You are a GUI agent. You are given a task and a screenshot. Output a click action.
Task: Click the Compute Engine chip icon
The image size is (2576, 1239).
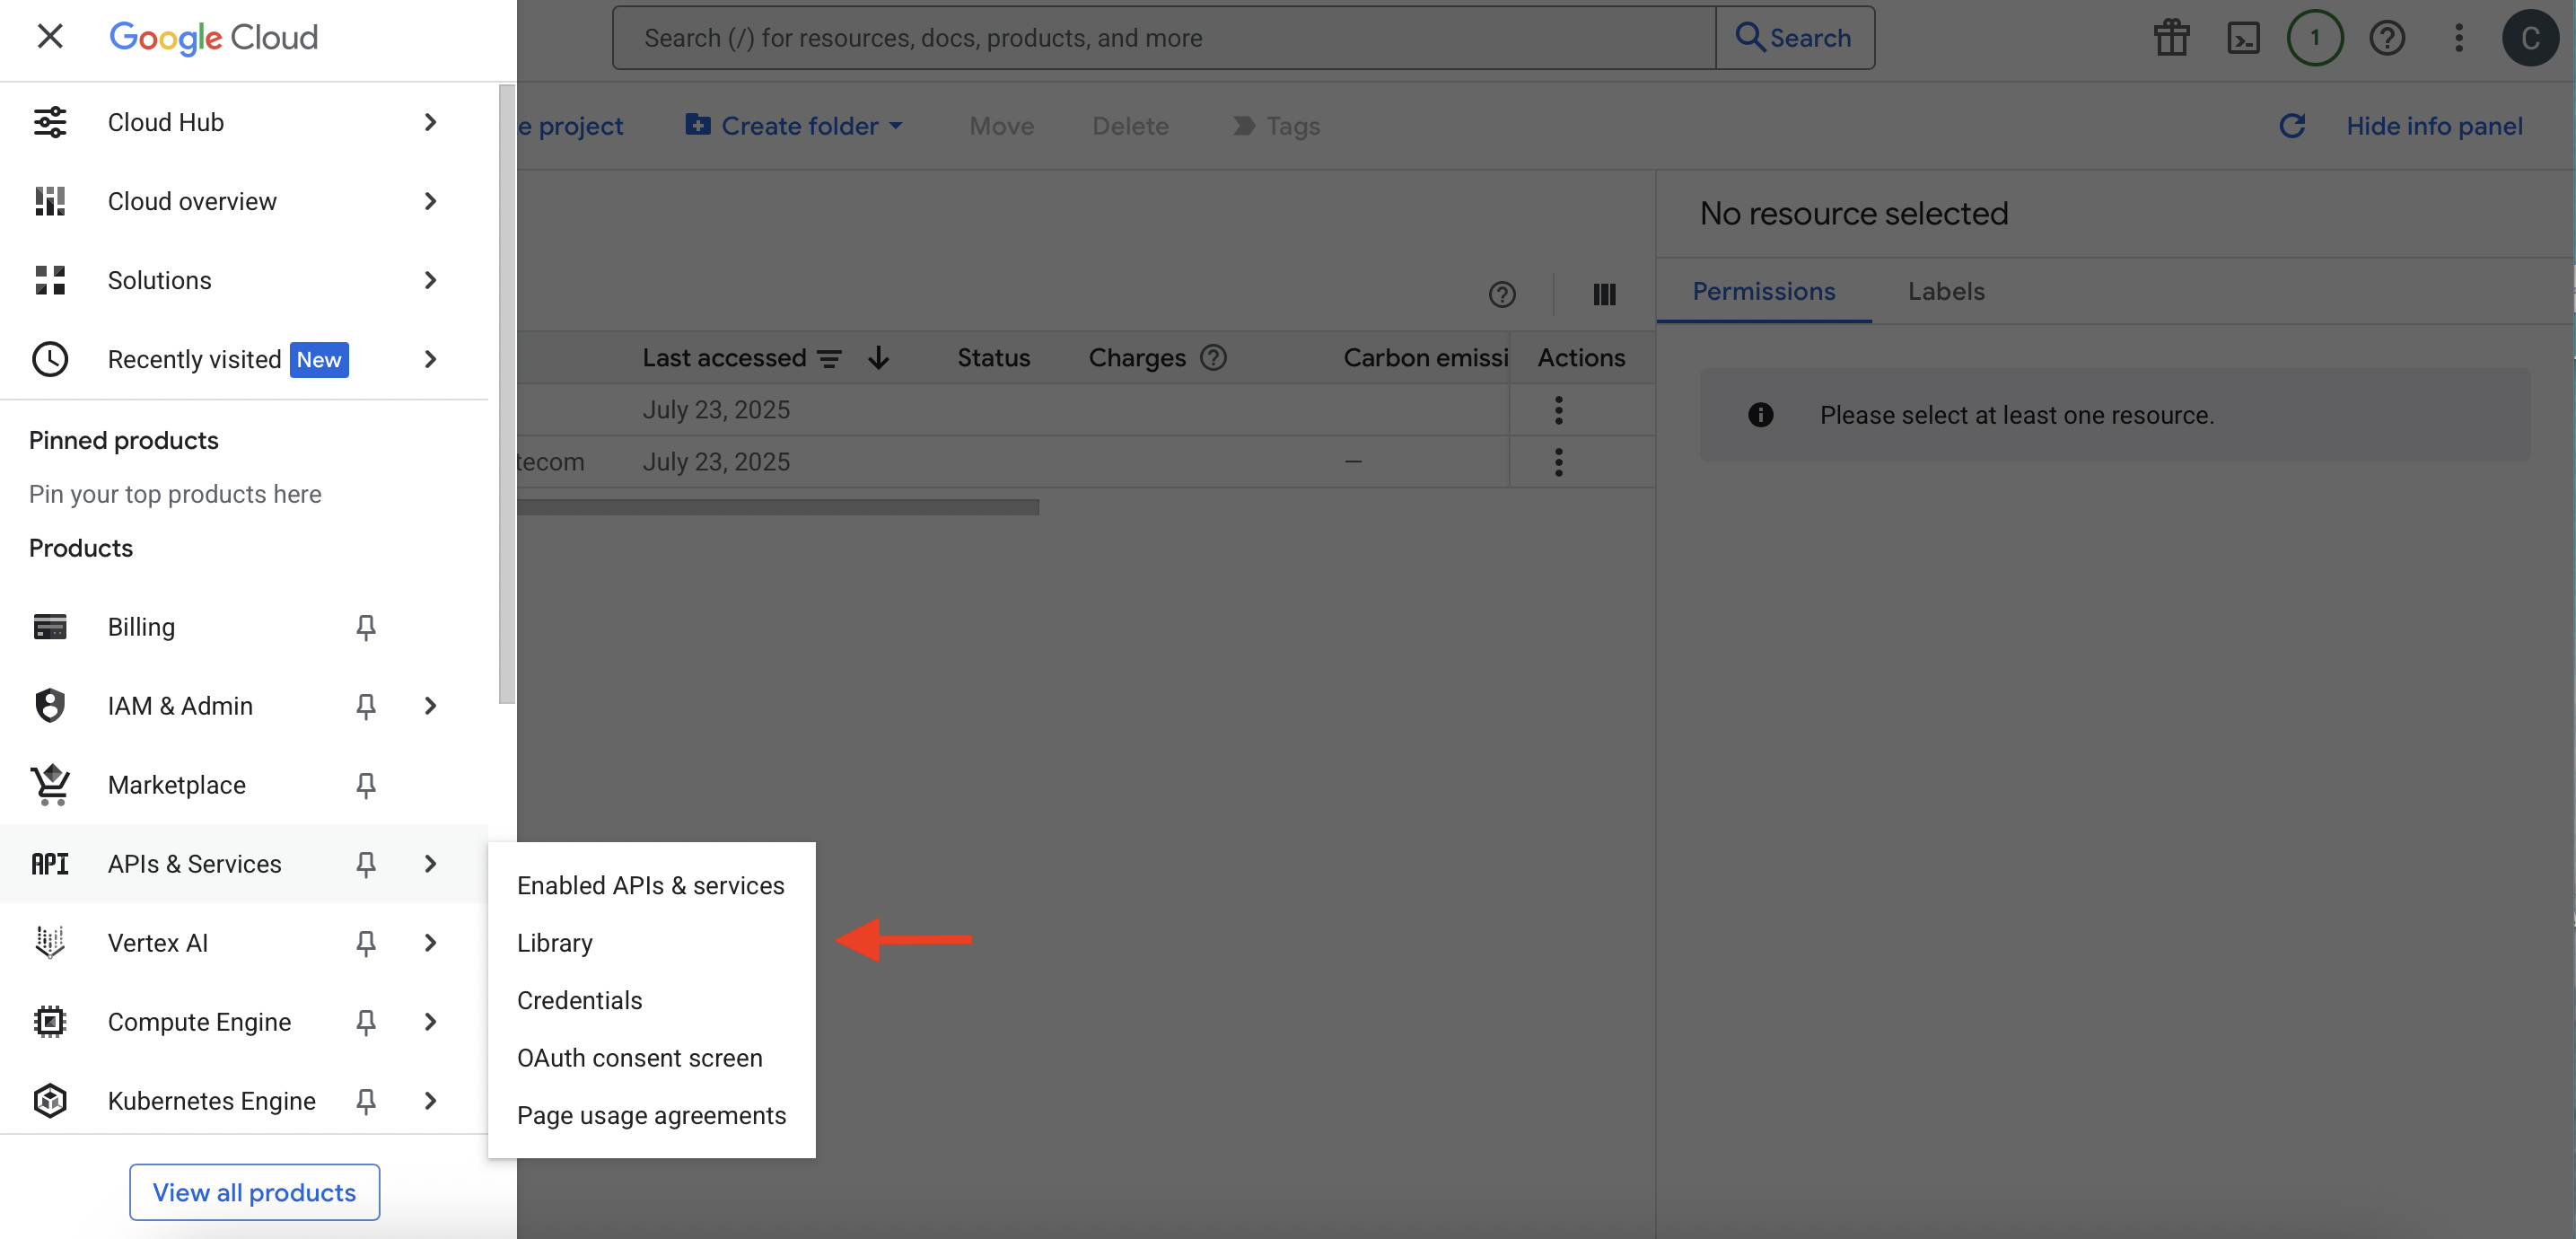50,1022
